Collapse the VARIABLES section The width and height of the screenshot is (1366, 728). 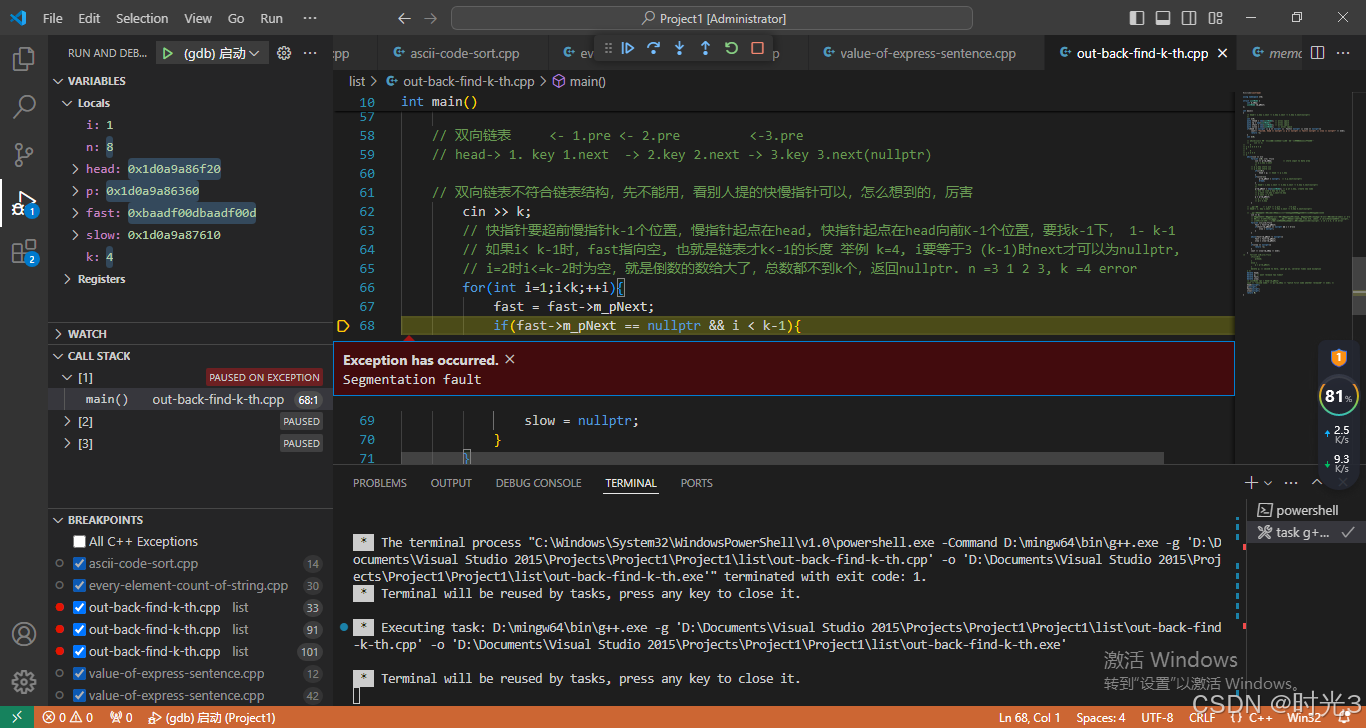click(x=190, y=81)
